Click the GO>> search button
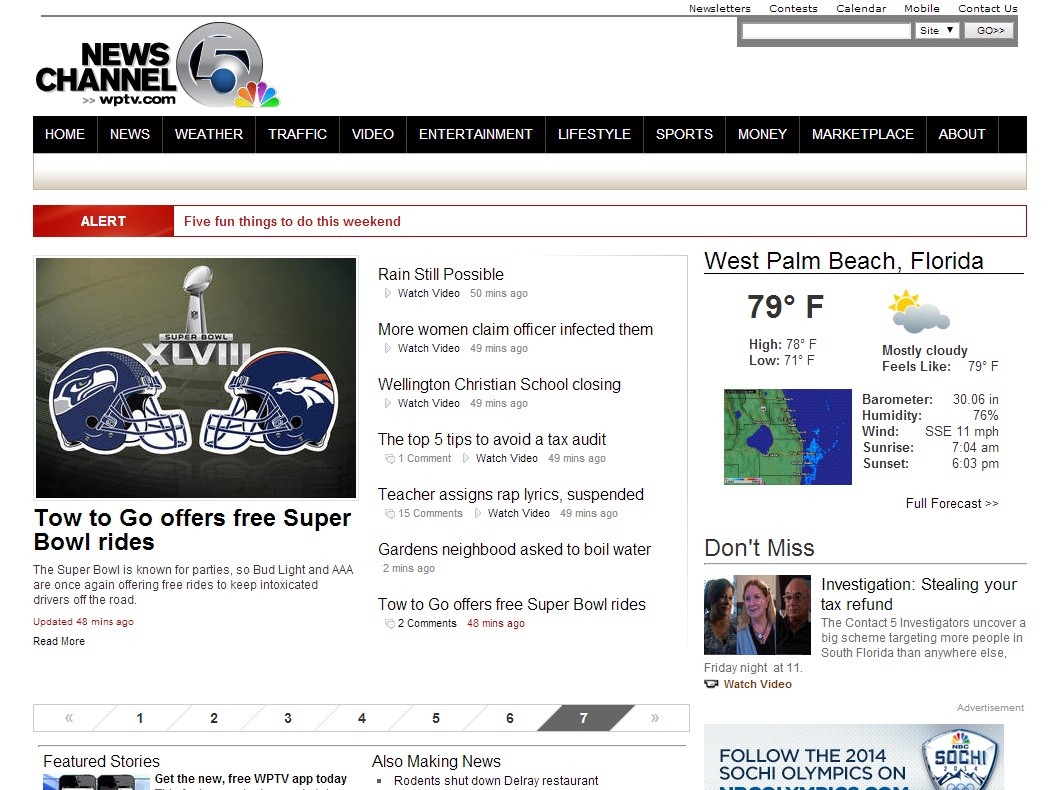 [x=990, y=30]
